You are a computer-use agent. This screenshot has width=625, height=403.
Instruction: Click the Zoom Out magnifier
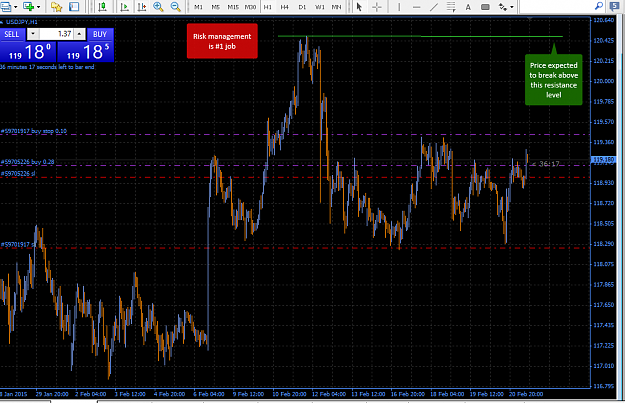tap(175, 6)
